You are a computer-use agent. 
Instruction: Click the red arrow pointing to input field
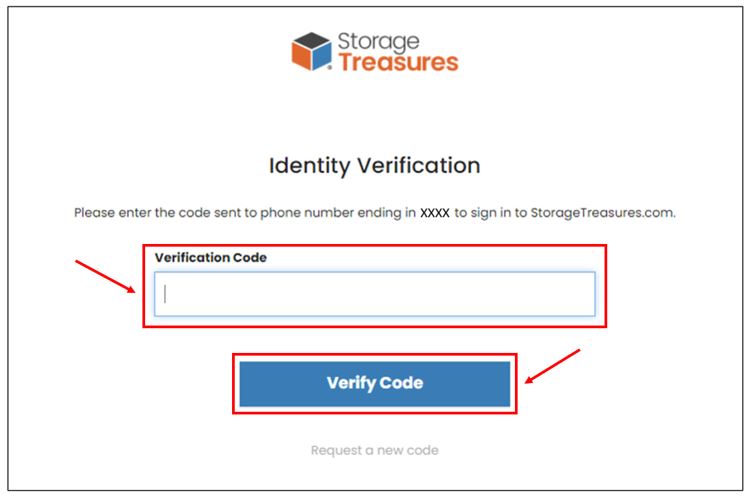coord(105,276)
